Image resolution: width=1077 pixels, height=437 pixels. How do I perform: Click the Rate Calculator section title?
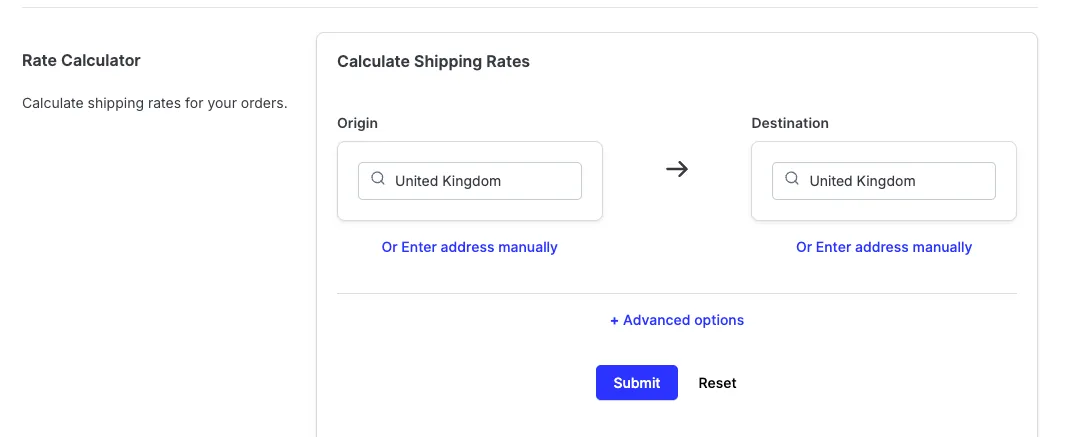(x=81, y=60)
